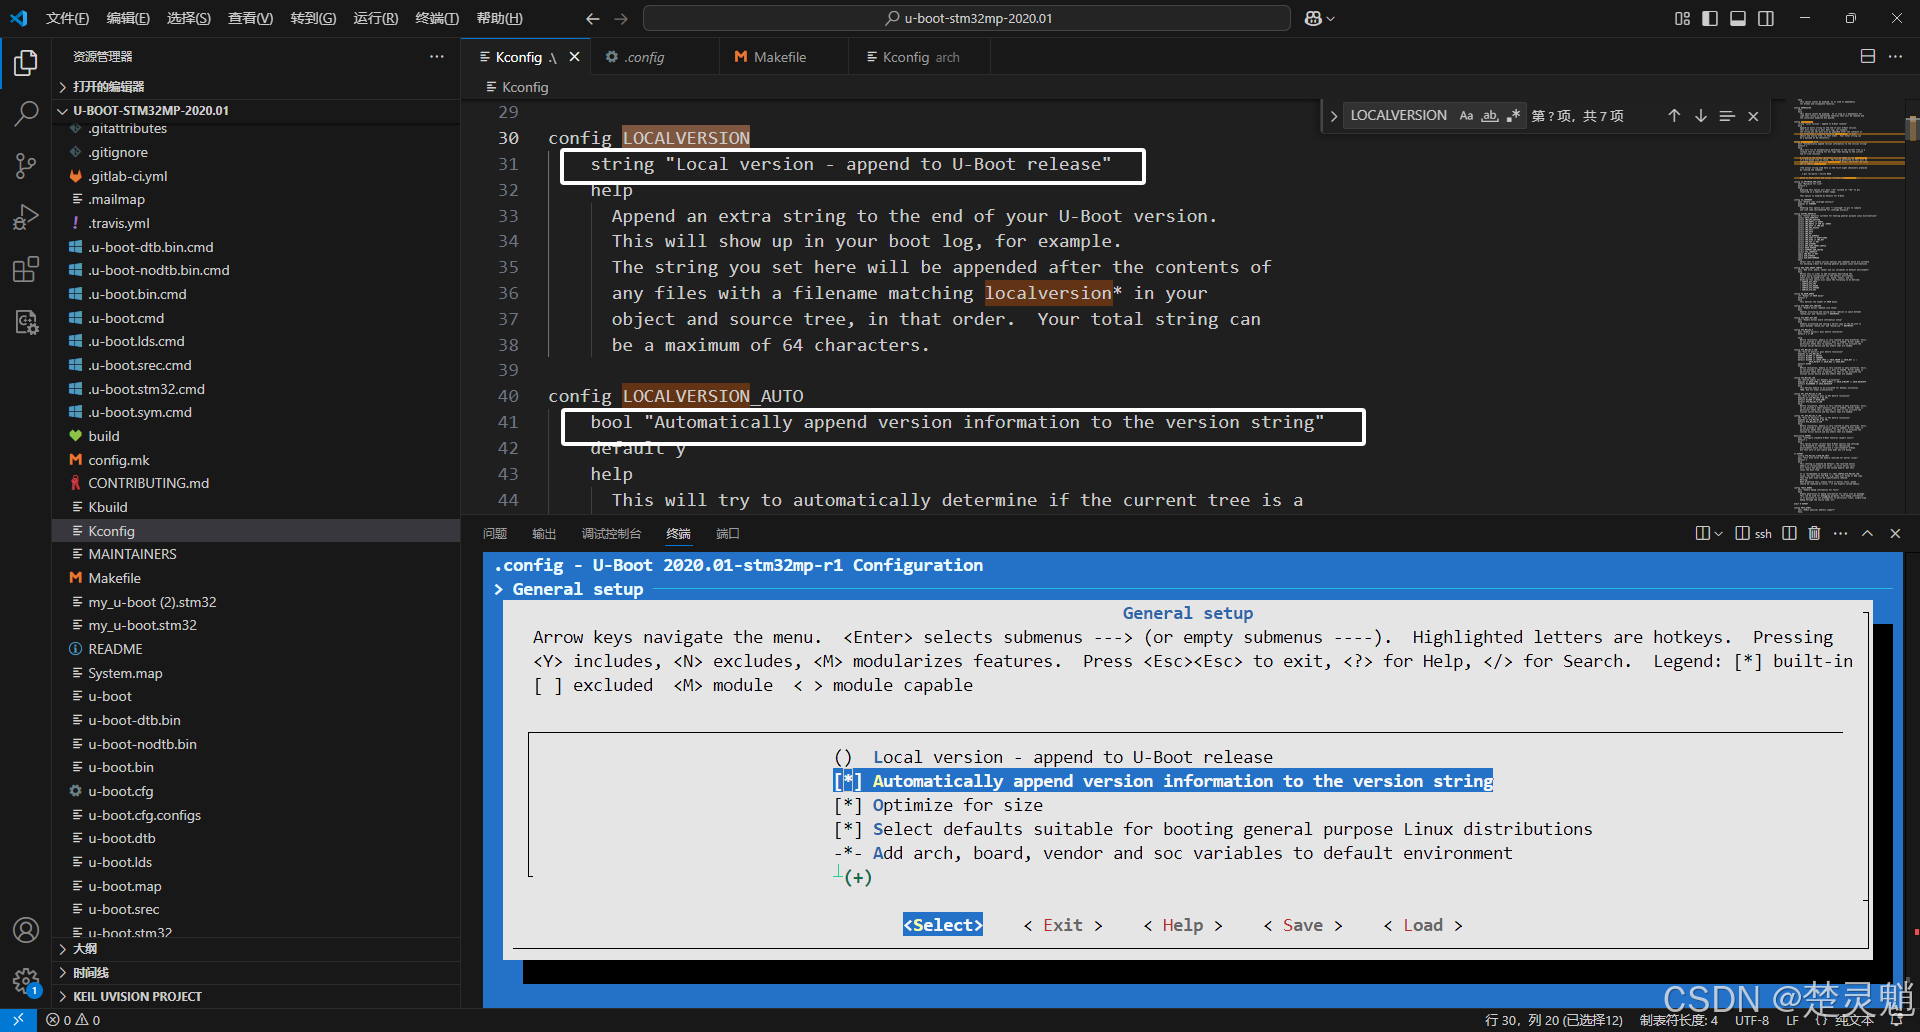The width and height of the screenshot is (1920, 1032).
Task: Open the 文件(F) menu
Action: click(x=67, y=18)
